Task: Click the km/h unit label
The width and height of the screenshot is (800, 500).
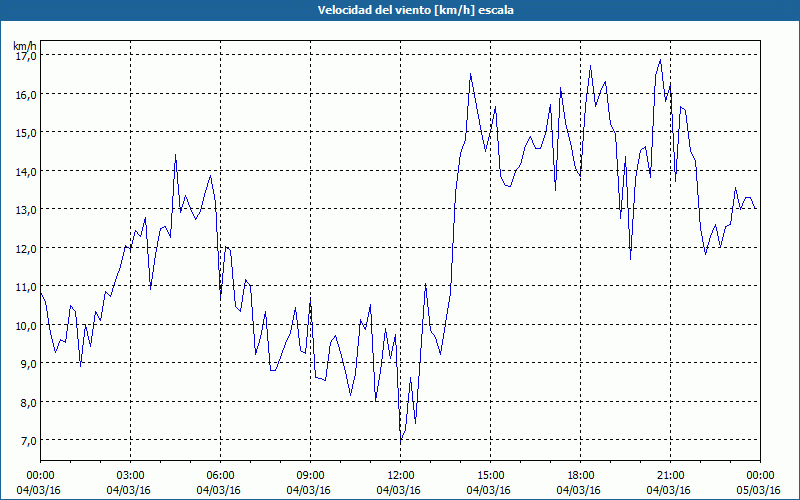Action: [x=25, y=45]
